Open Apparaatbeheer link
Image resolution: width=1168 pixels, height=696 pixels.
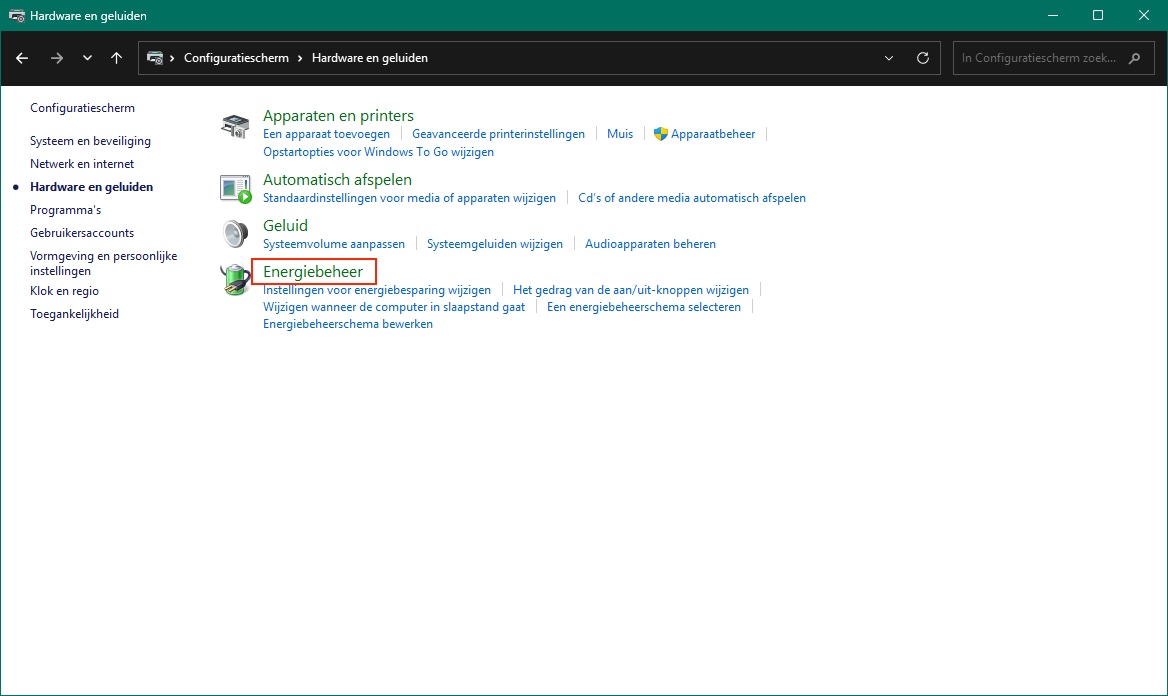713,134
